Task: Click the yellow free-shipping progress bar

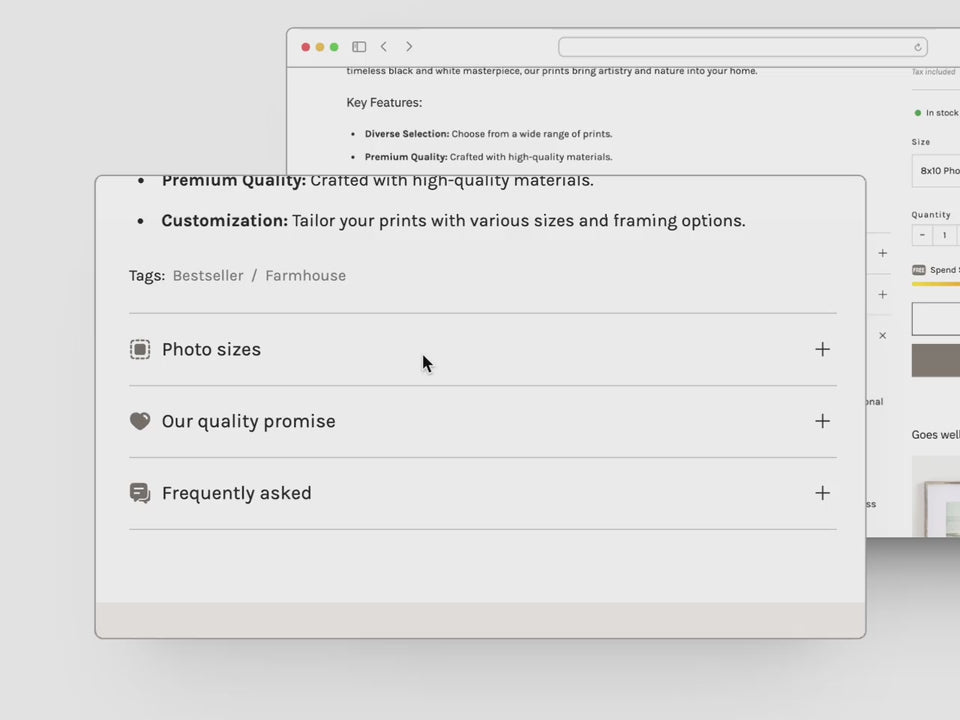Action: (x=936, y=284)
